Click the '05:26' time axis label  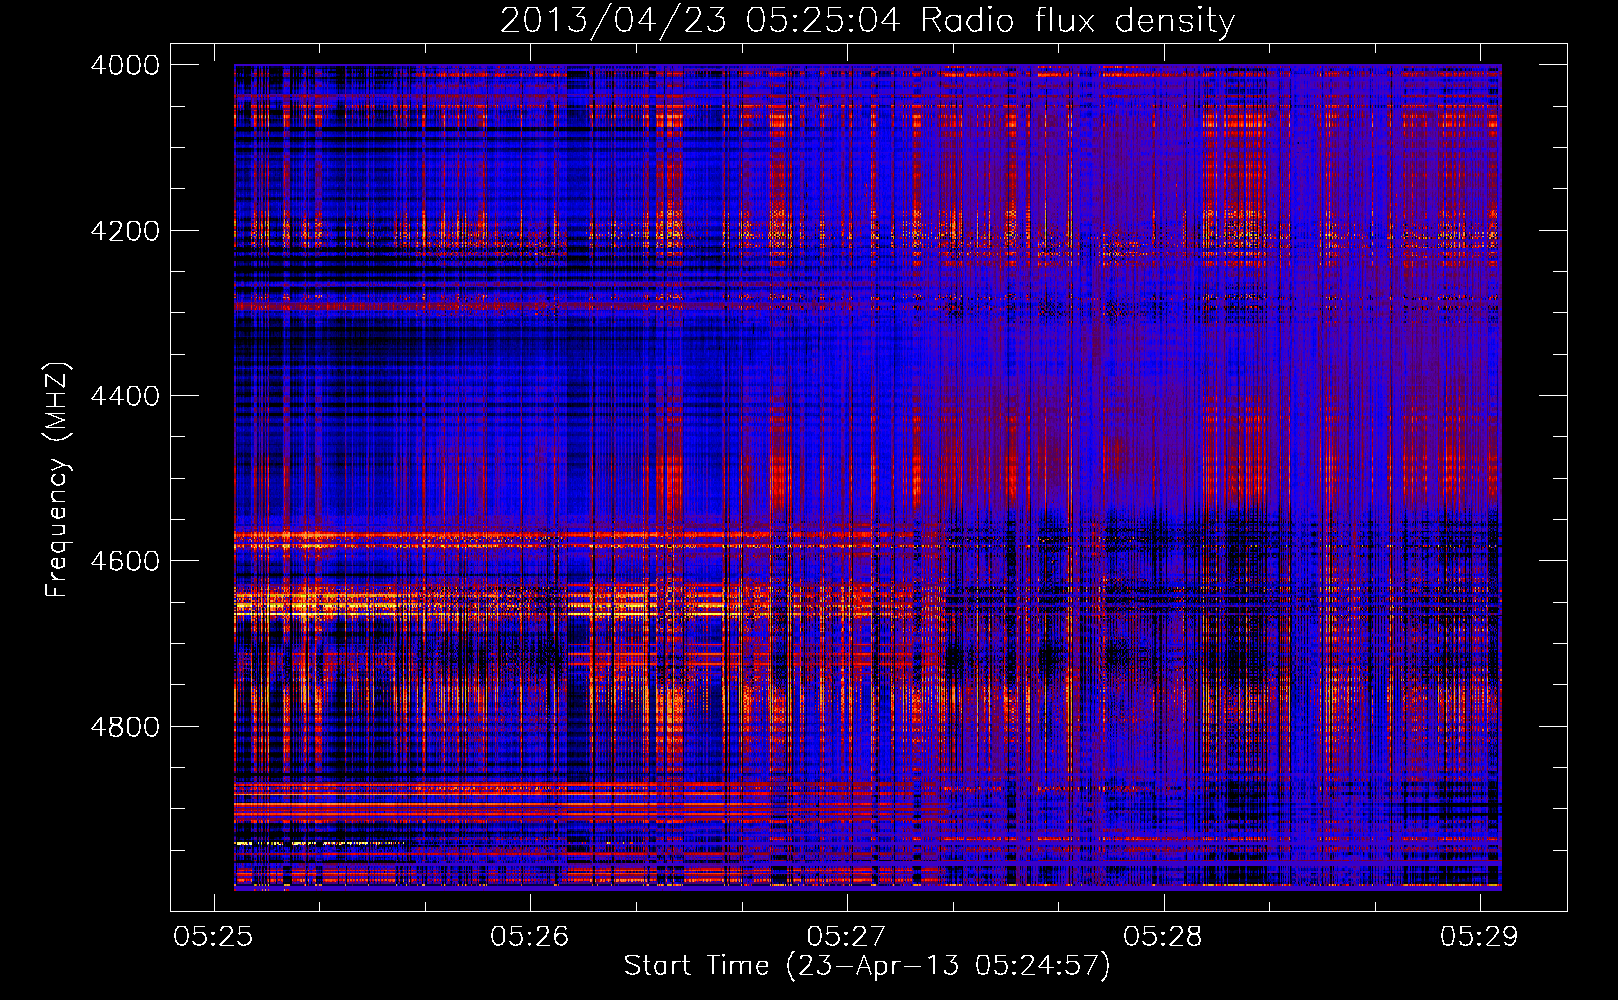tap(529, 936)
